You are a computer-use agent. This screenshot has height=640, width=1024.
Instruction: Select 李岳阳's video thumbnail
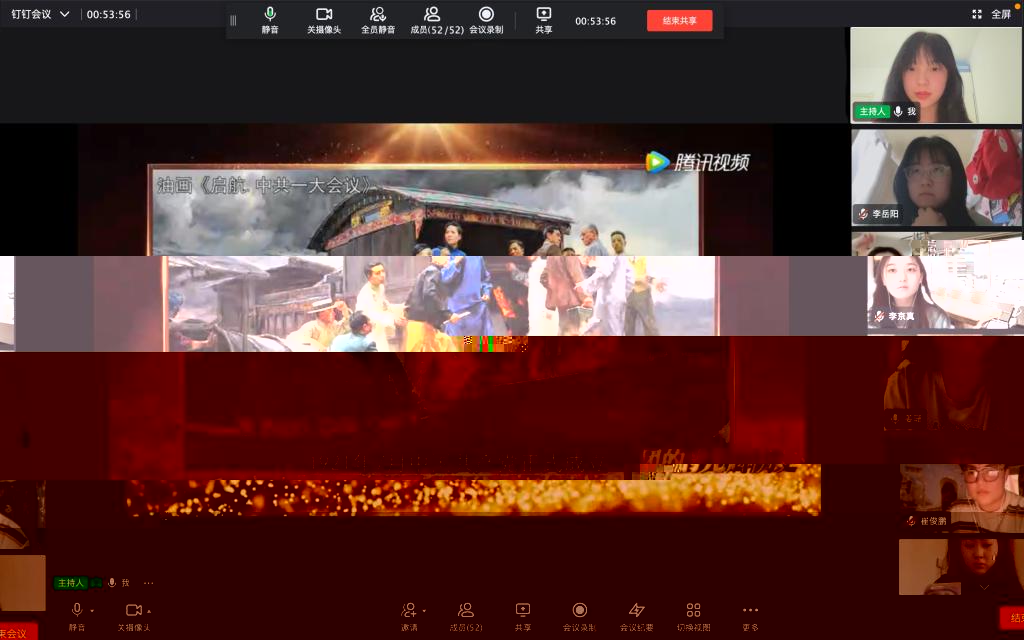pyautogui.click(x=936, y=177)
